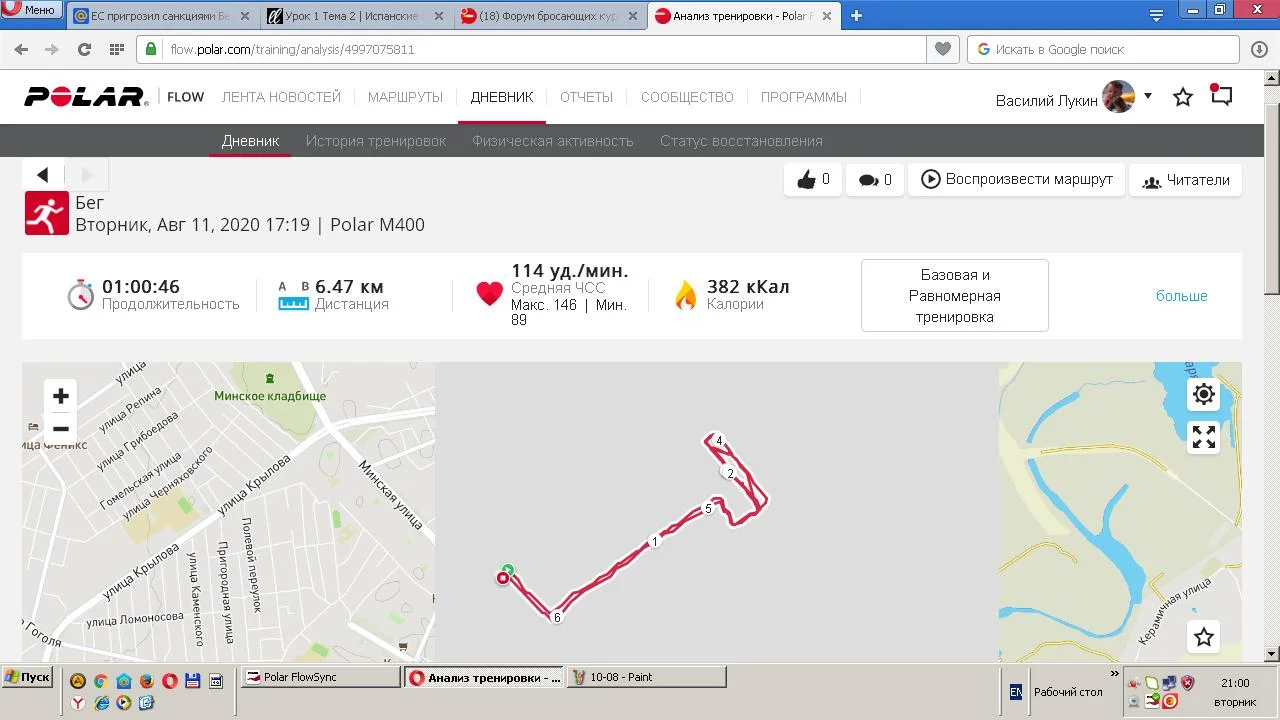Open the Читатели button
The image size is (1280, 720).
coord(1185,180)
